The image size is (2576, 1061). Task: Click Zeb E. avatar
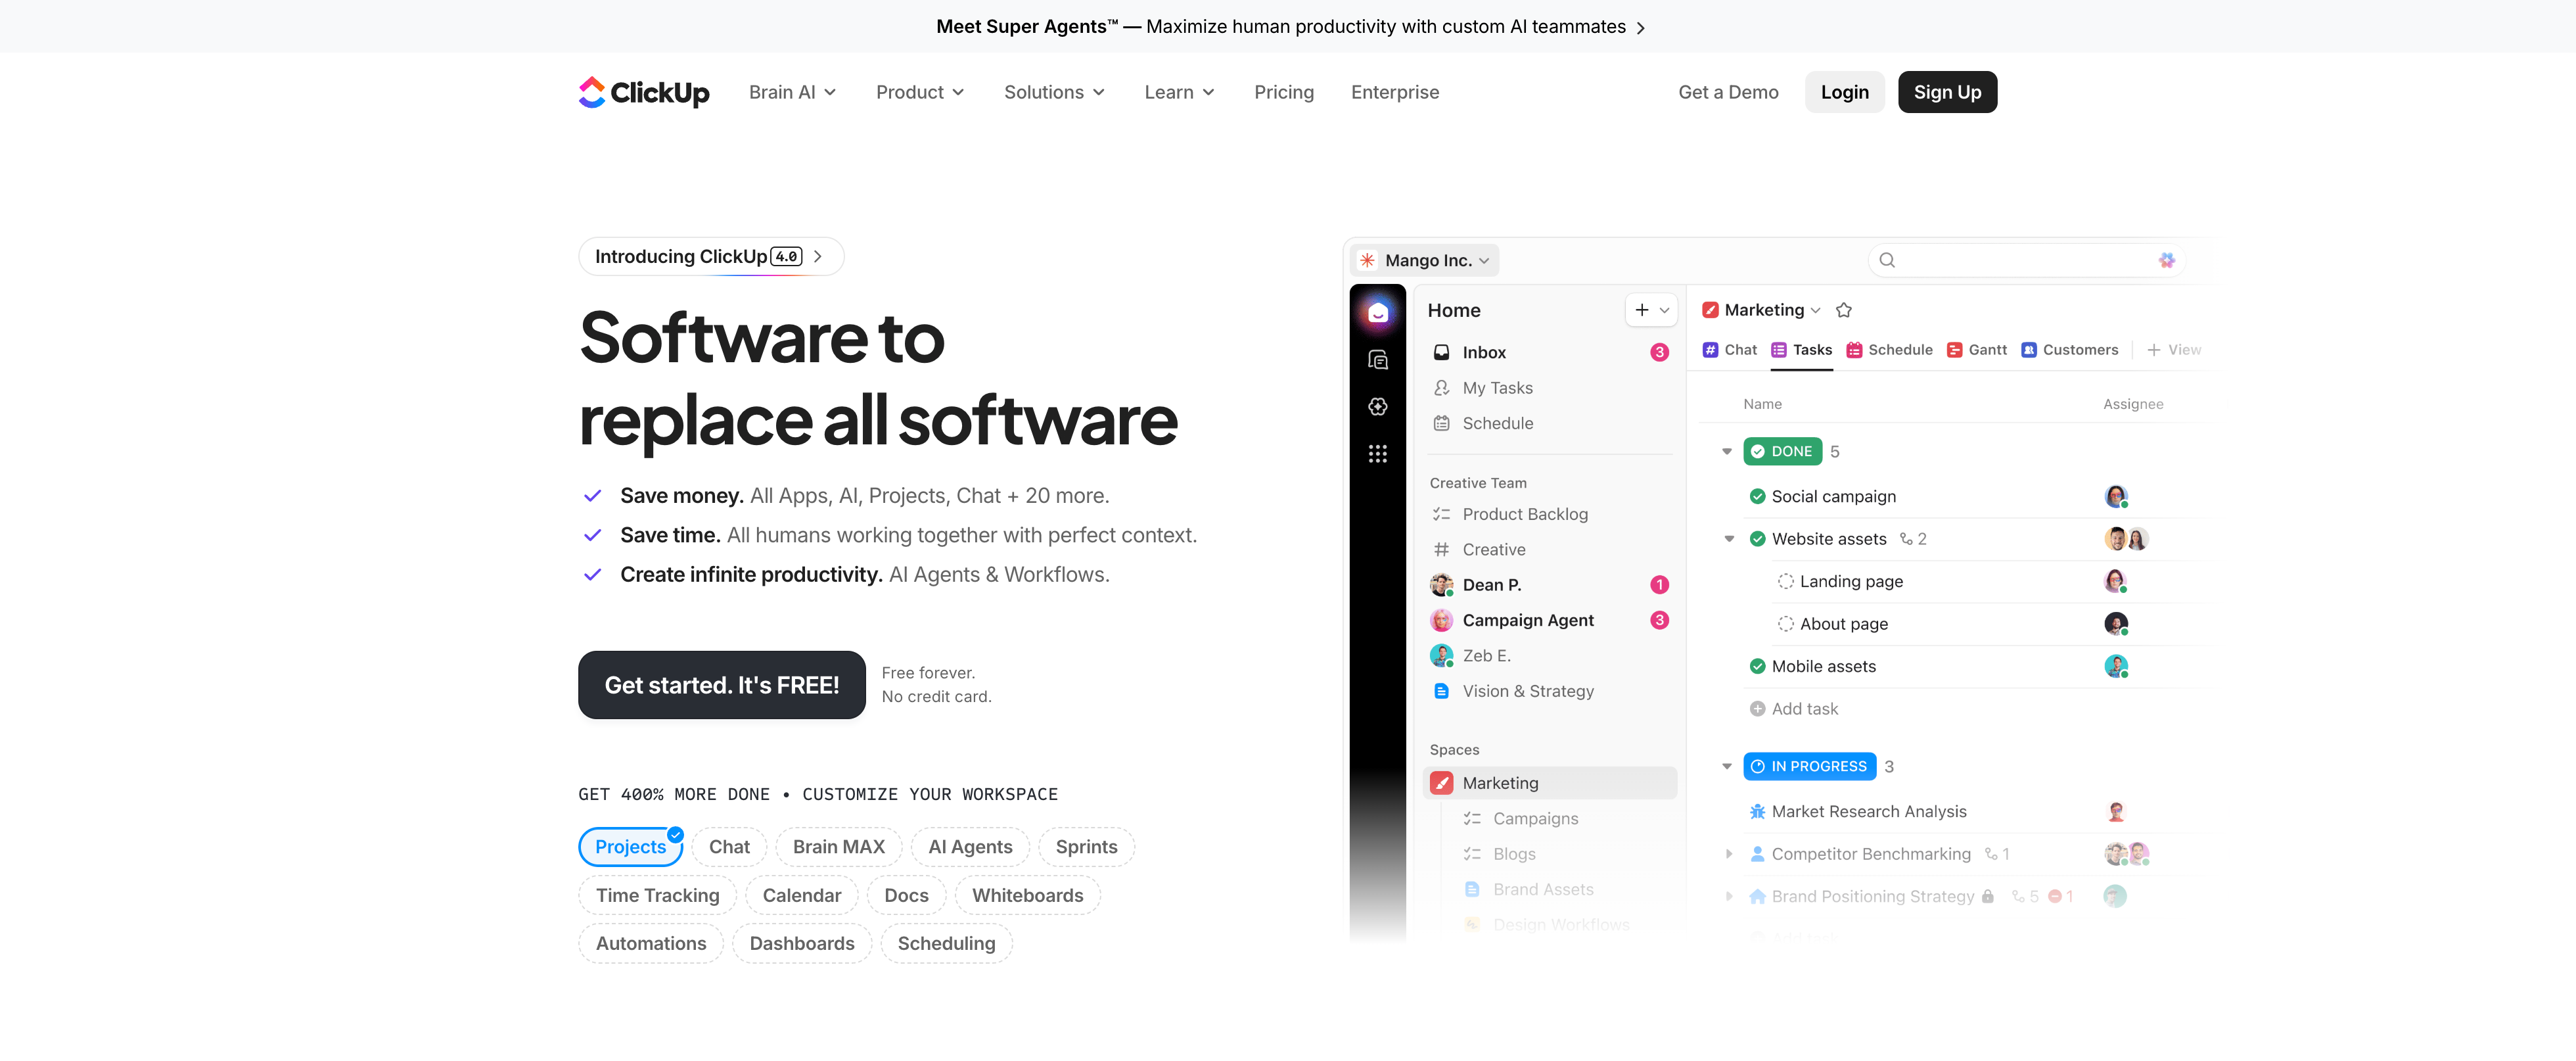[1441, 655]
